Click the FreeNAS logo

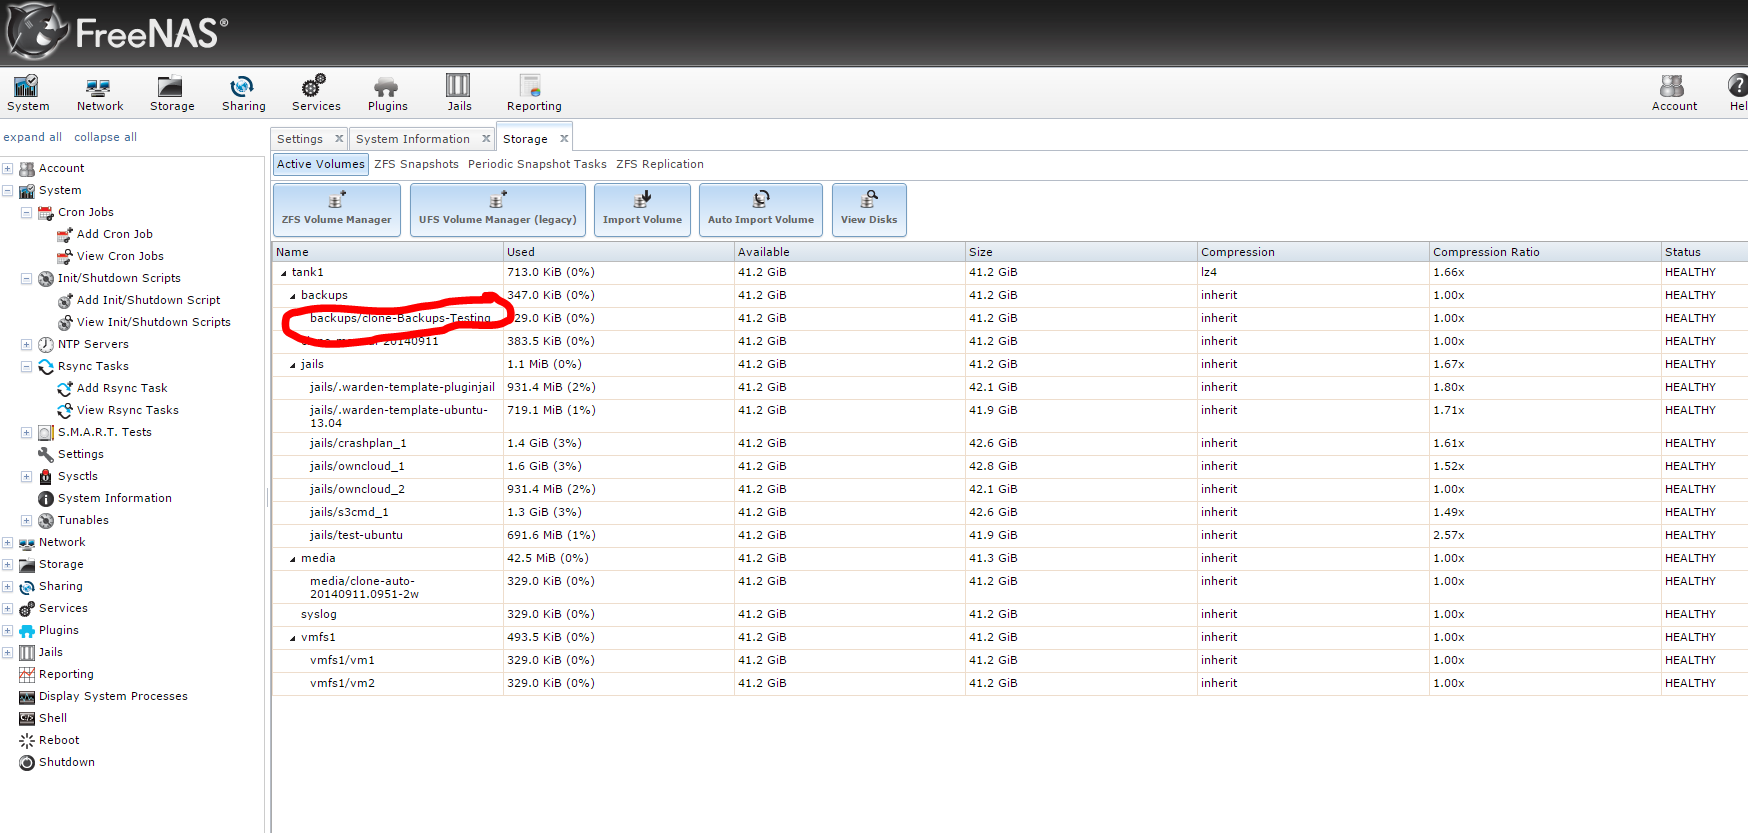pyautogui.click(x=118, y=32)
